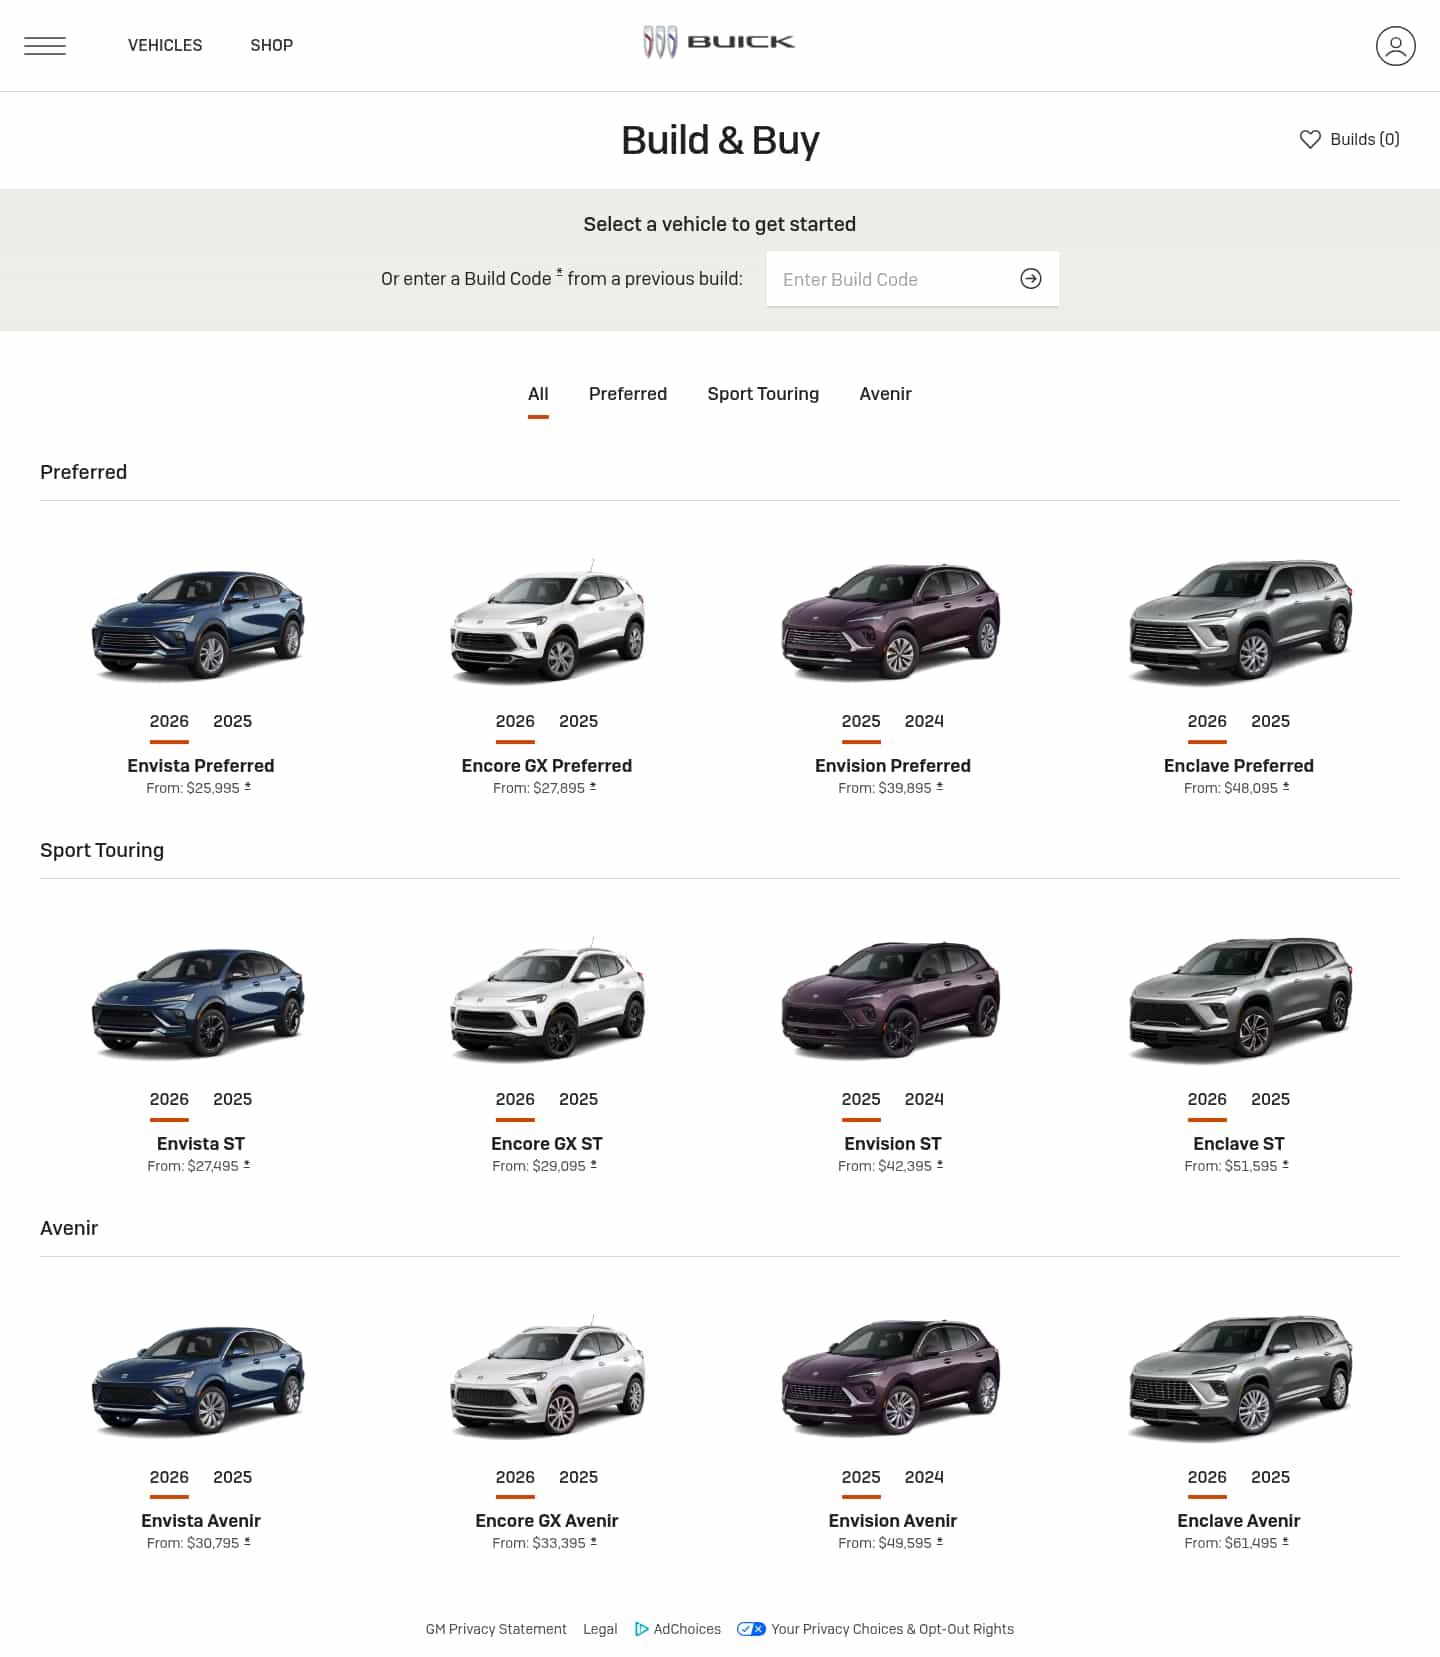Open the price footnote for Enclave Avenir

pyautogui.click(x=1286, y=1542)
